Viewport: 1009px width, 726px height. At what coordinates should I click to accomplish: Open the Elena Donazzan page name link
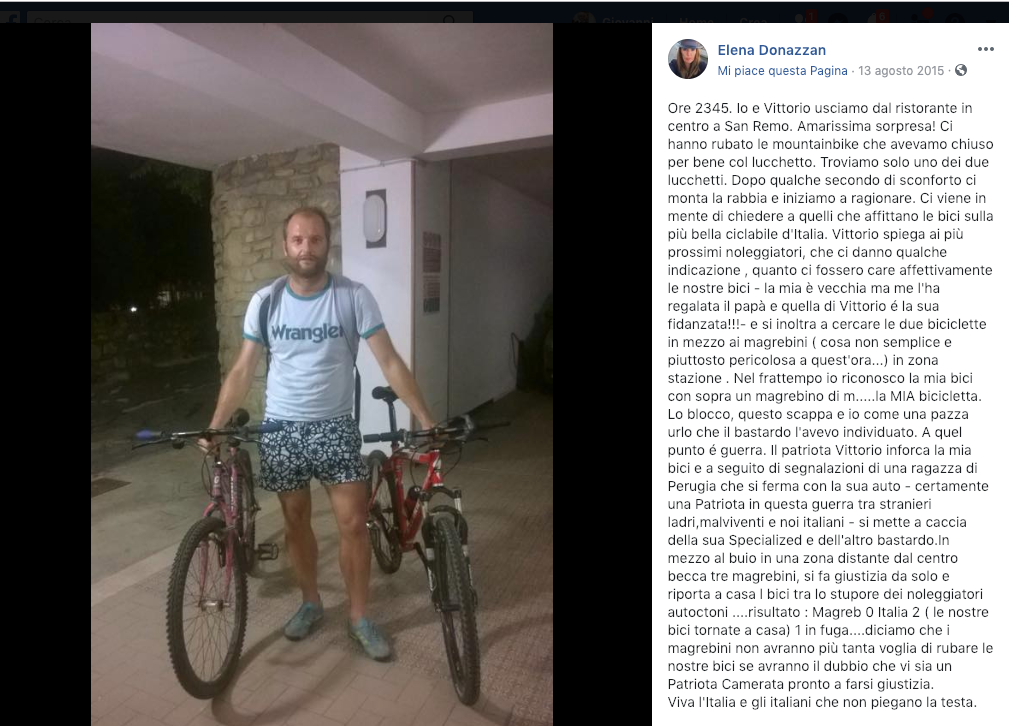[x=772, y=50]
